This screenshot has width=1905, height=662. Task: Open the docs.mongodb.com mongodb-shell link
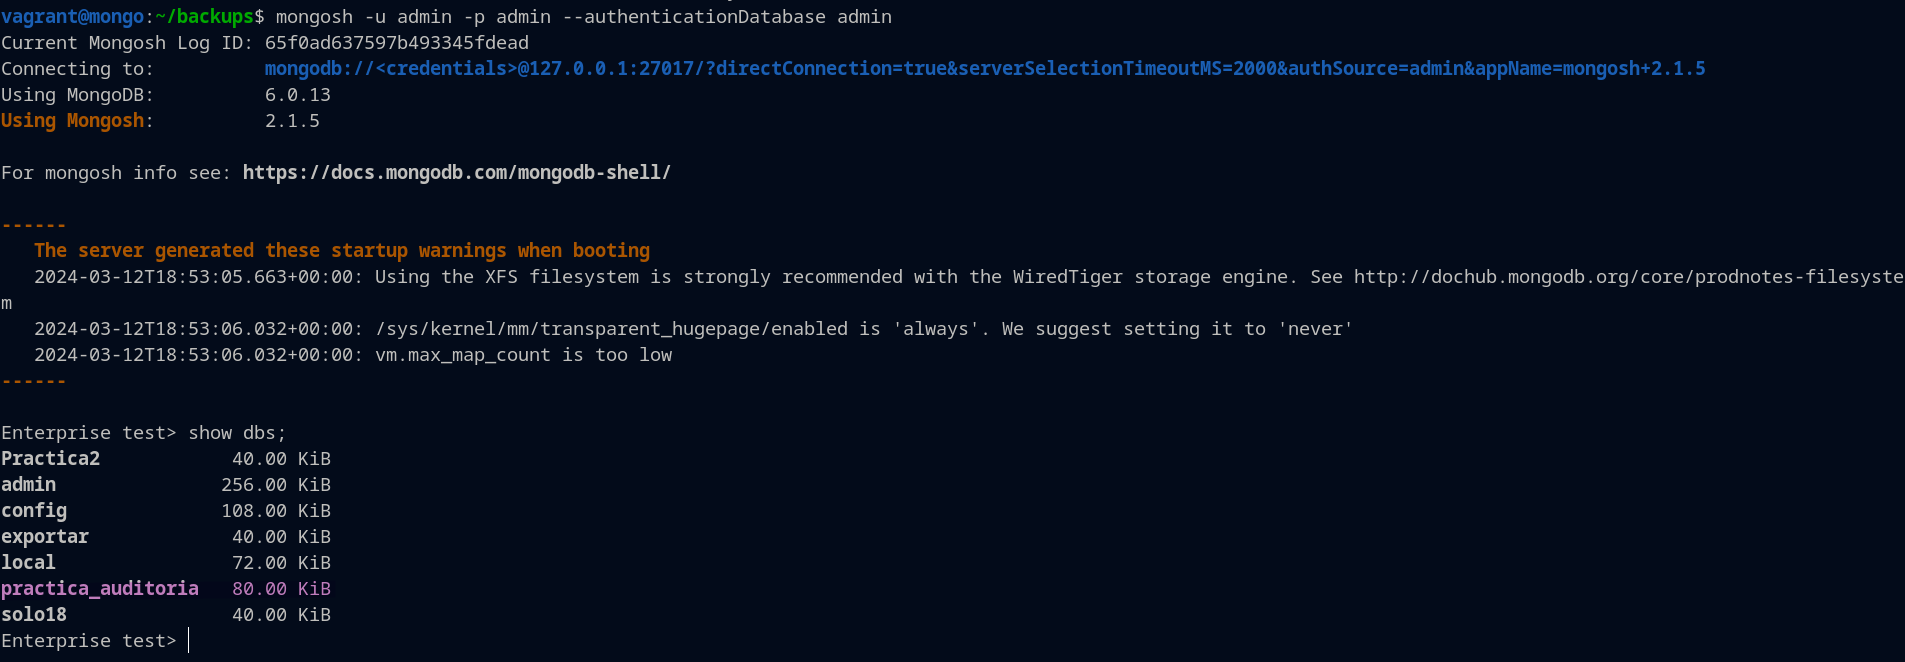point(456,173)
